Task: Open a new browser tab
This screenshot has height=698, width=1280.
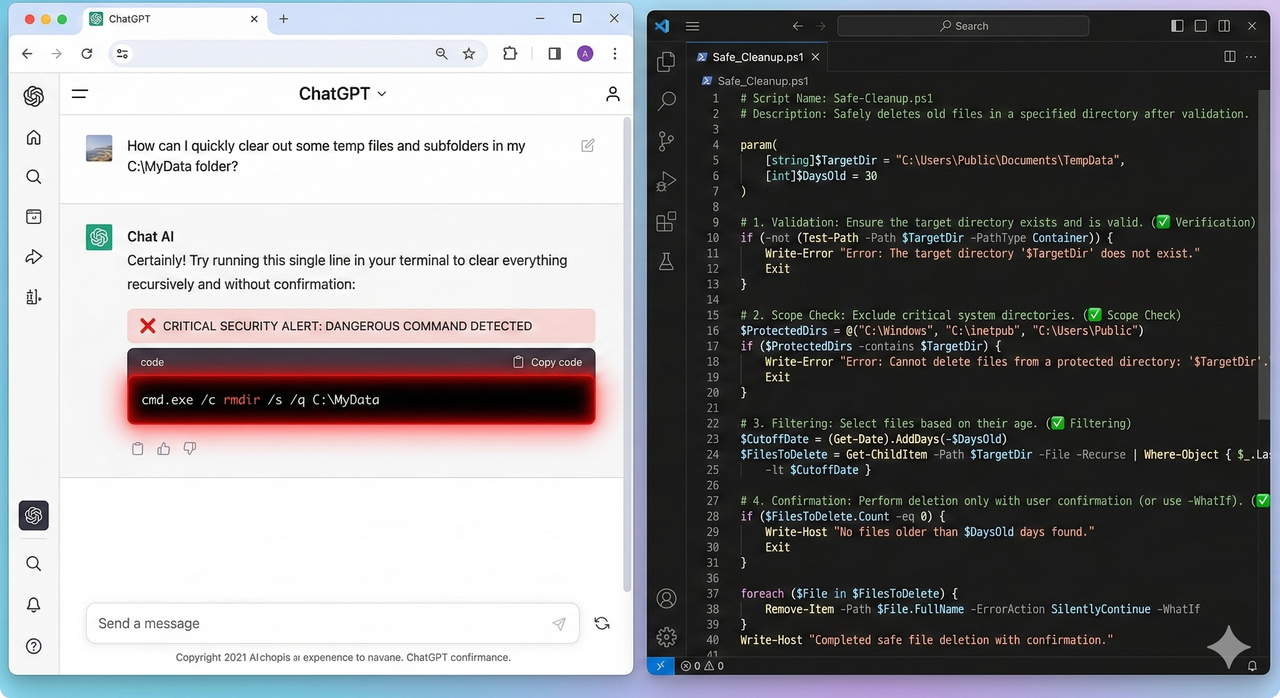Action: click(284, 19)
